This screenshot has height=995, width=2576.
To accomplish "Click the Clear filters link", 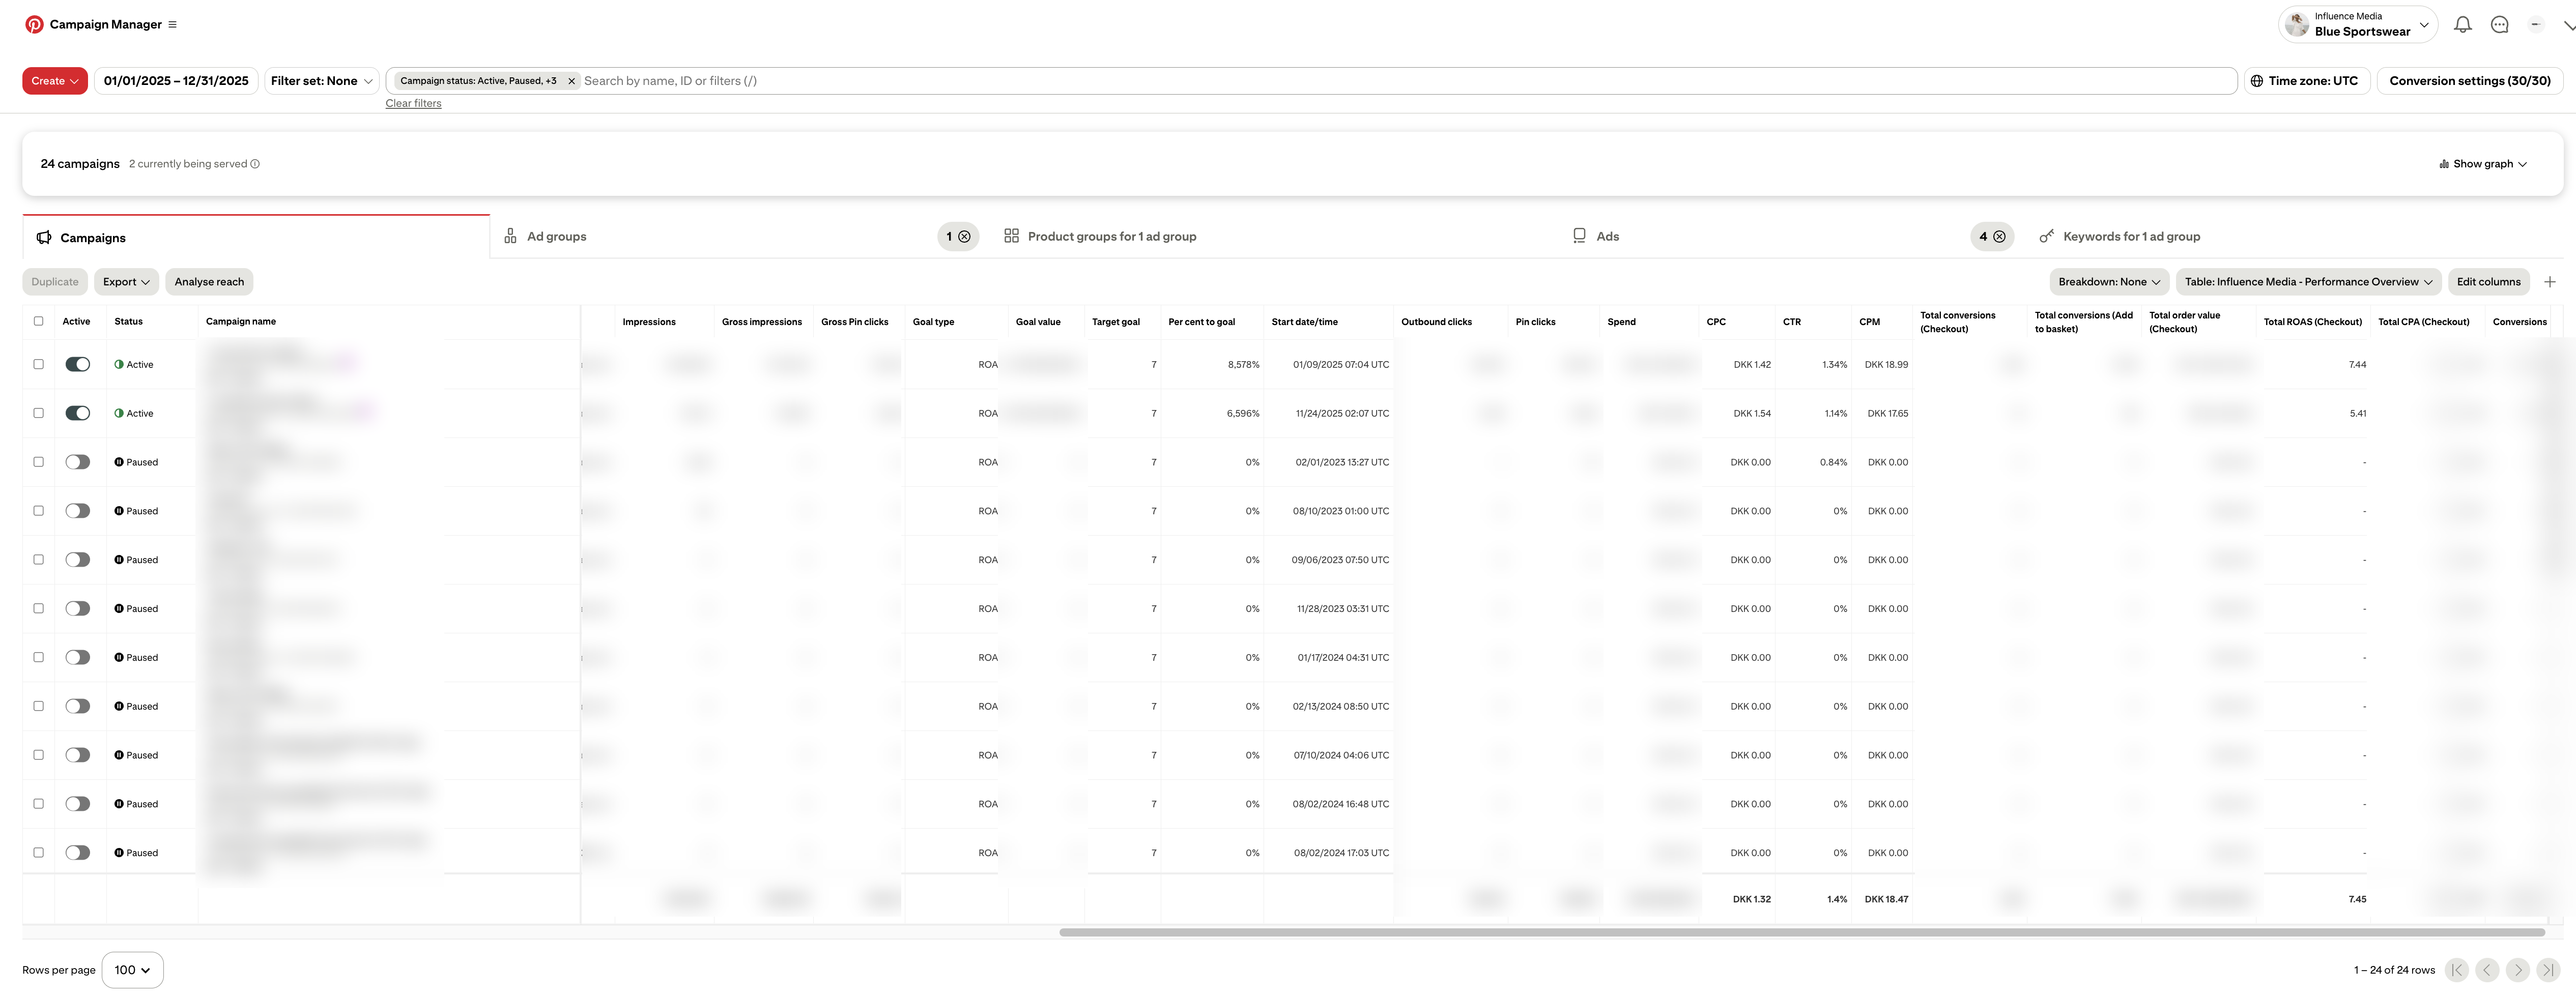I will [413, 103].
